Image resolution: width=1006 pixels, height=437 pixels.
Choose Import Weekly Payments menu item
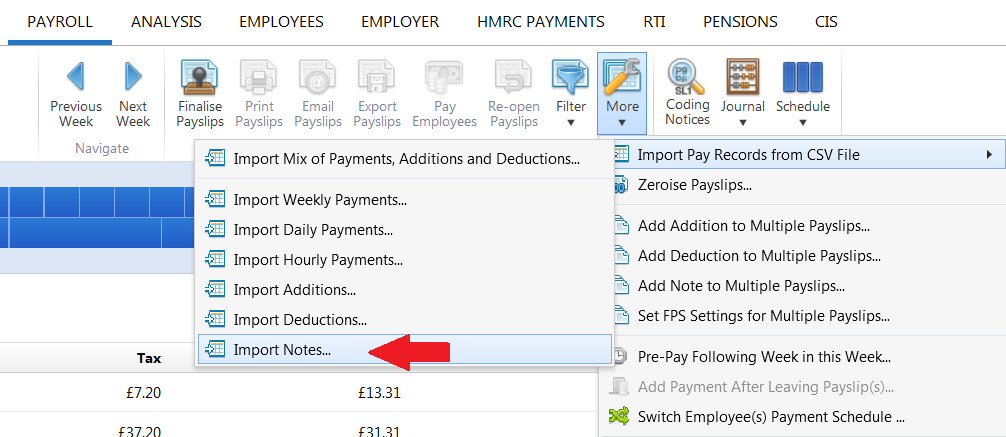[404, 200]
